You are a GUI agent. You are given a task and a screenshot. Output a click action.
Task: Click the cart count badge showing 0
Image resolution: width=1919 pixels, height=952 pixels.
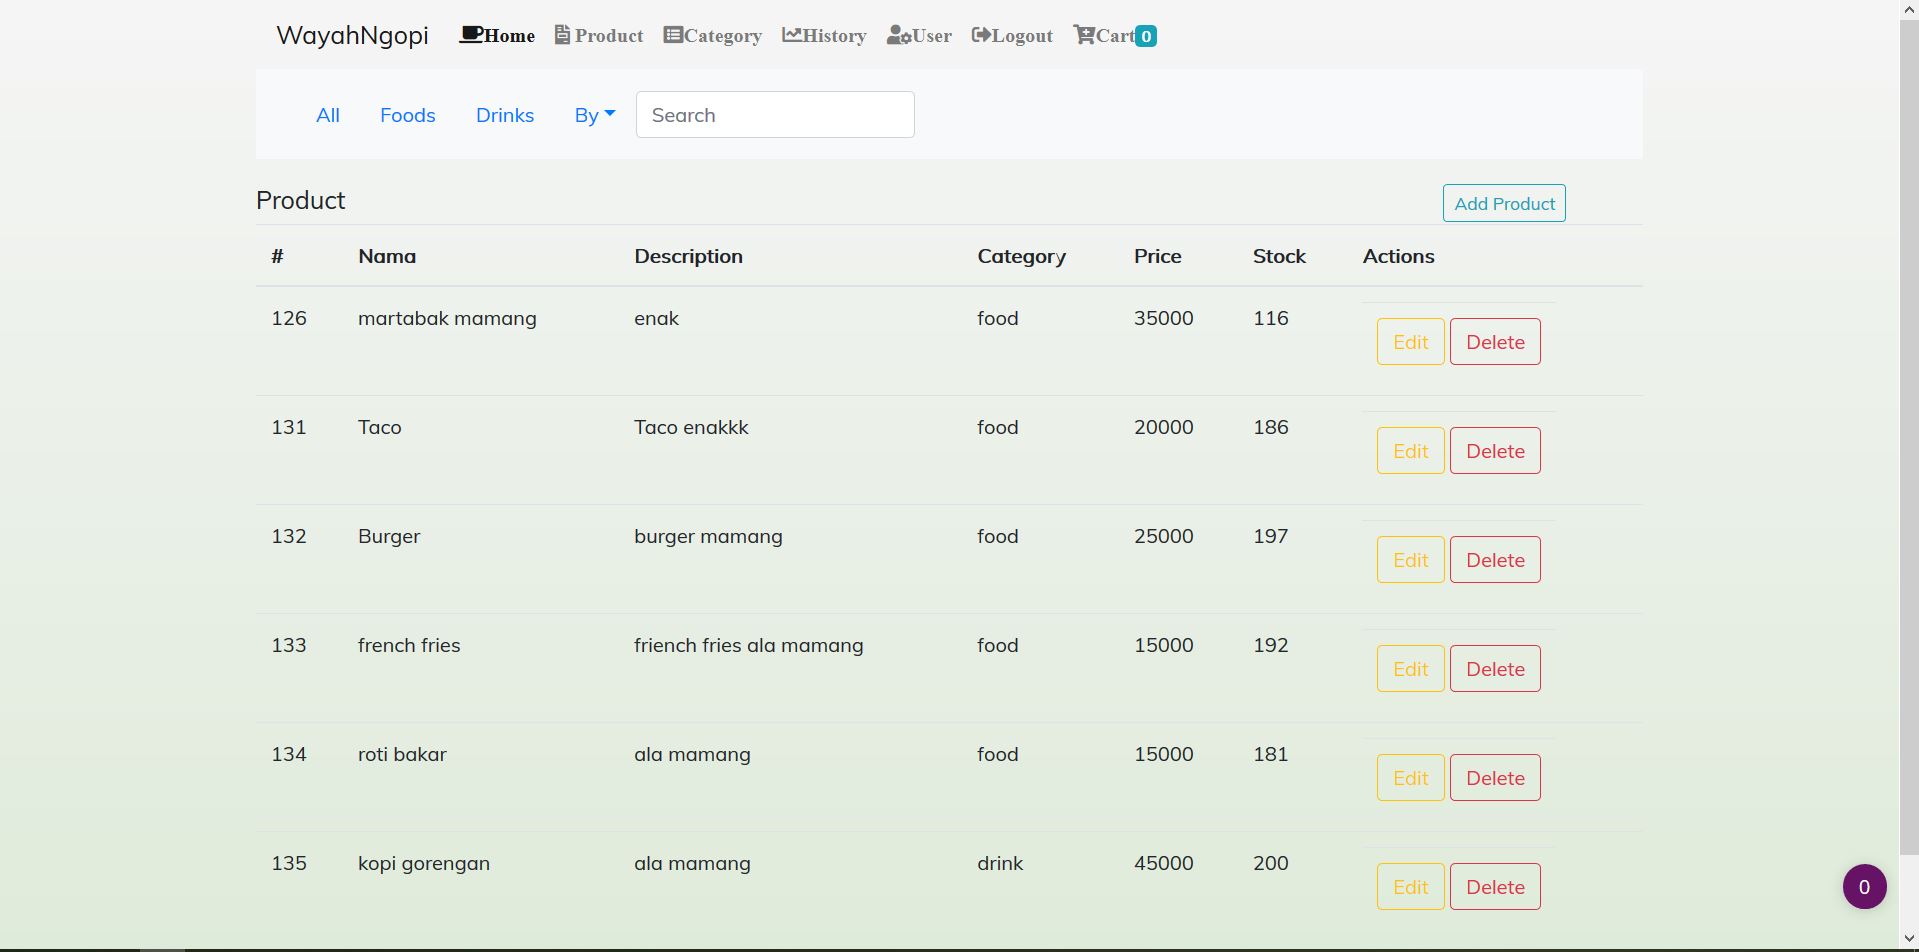coord(1146,36)
